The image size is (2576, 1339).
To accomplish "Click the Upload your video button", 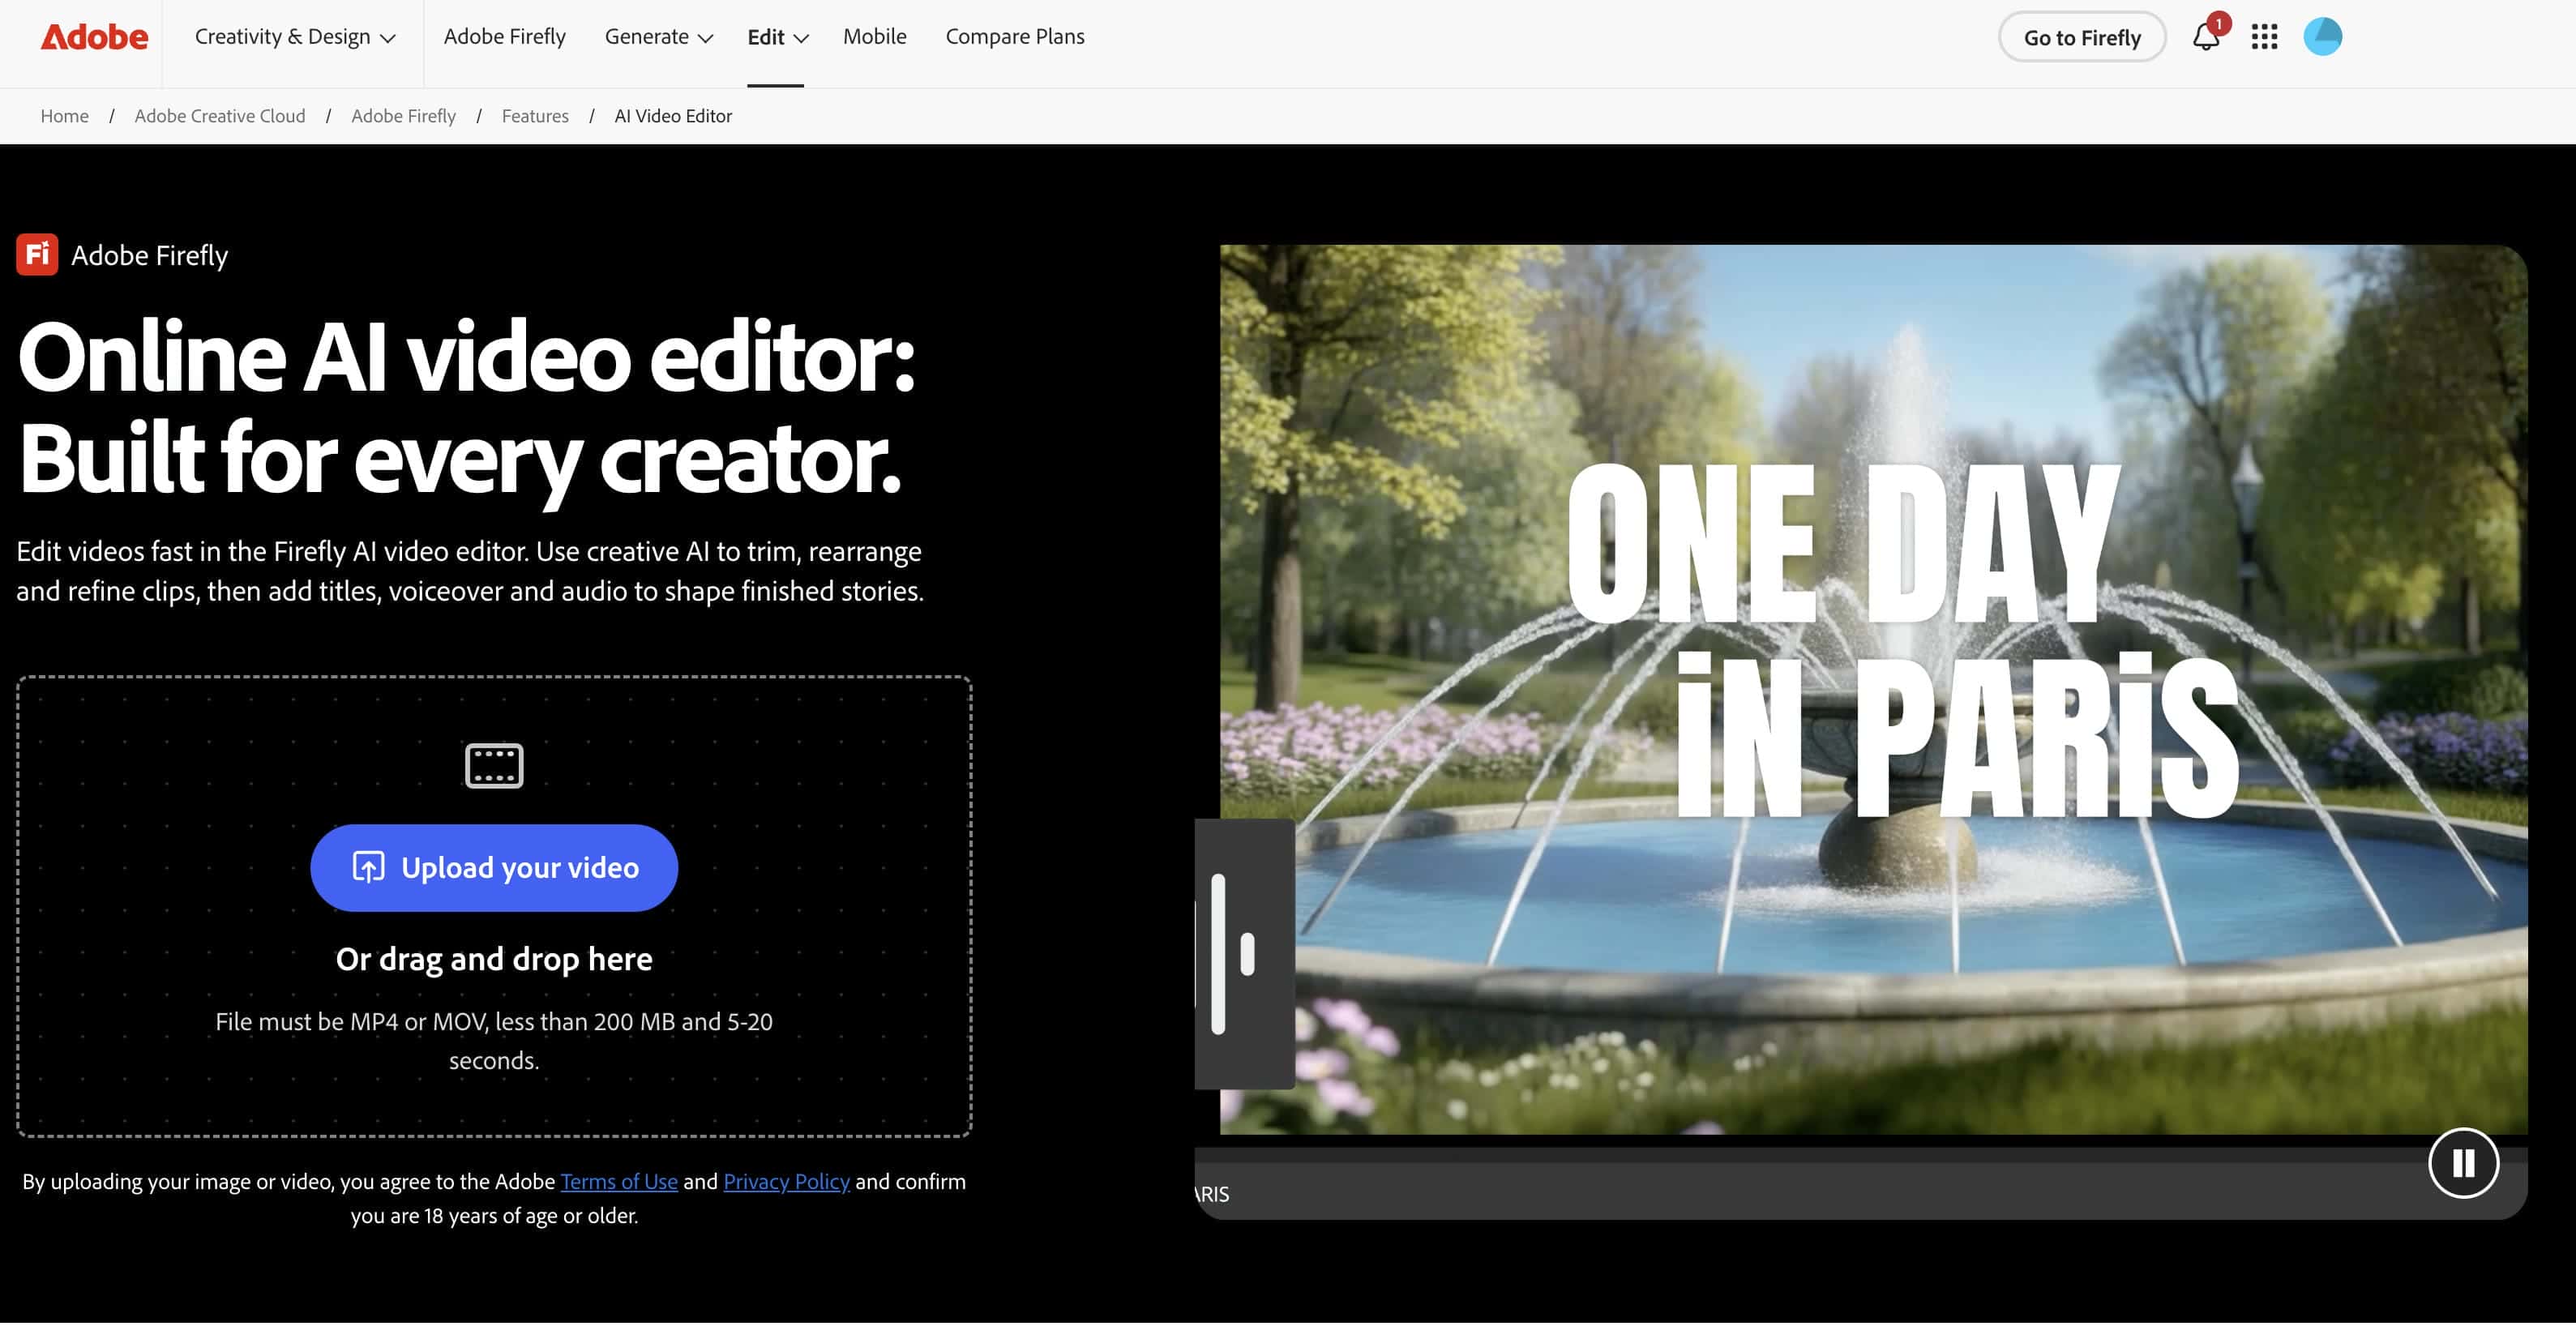I will pyautogui.click(x=494, y=868).
